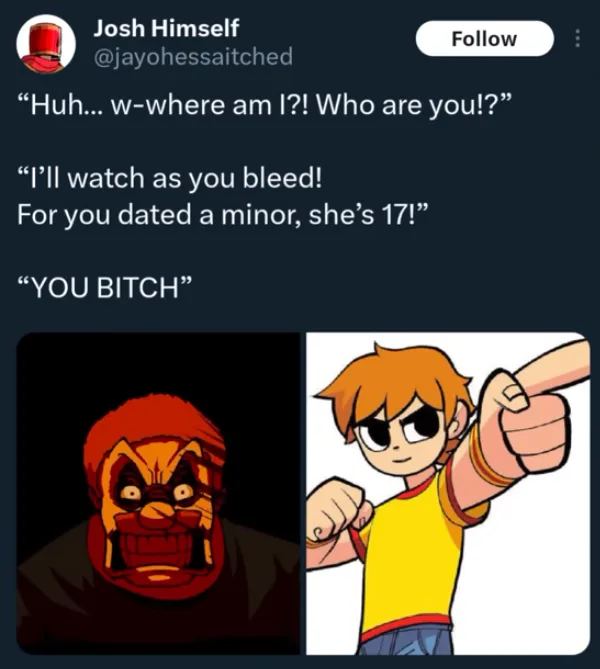The image size is (600, 669).
Task: Click the boy's orange hair
Action: (x=393, y=382)
